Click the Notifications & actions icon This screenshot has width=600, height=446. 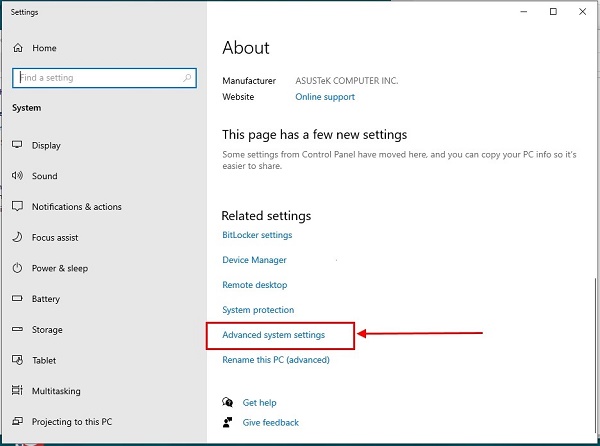[17, 206]
